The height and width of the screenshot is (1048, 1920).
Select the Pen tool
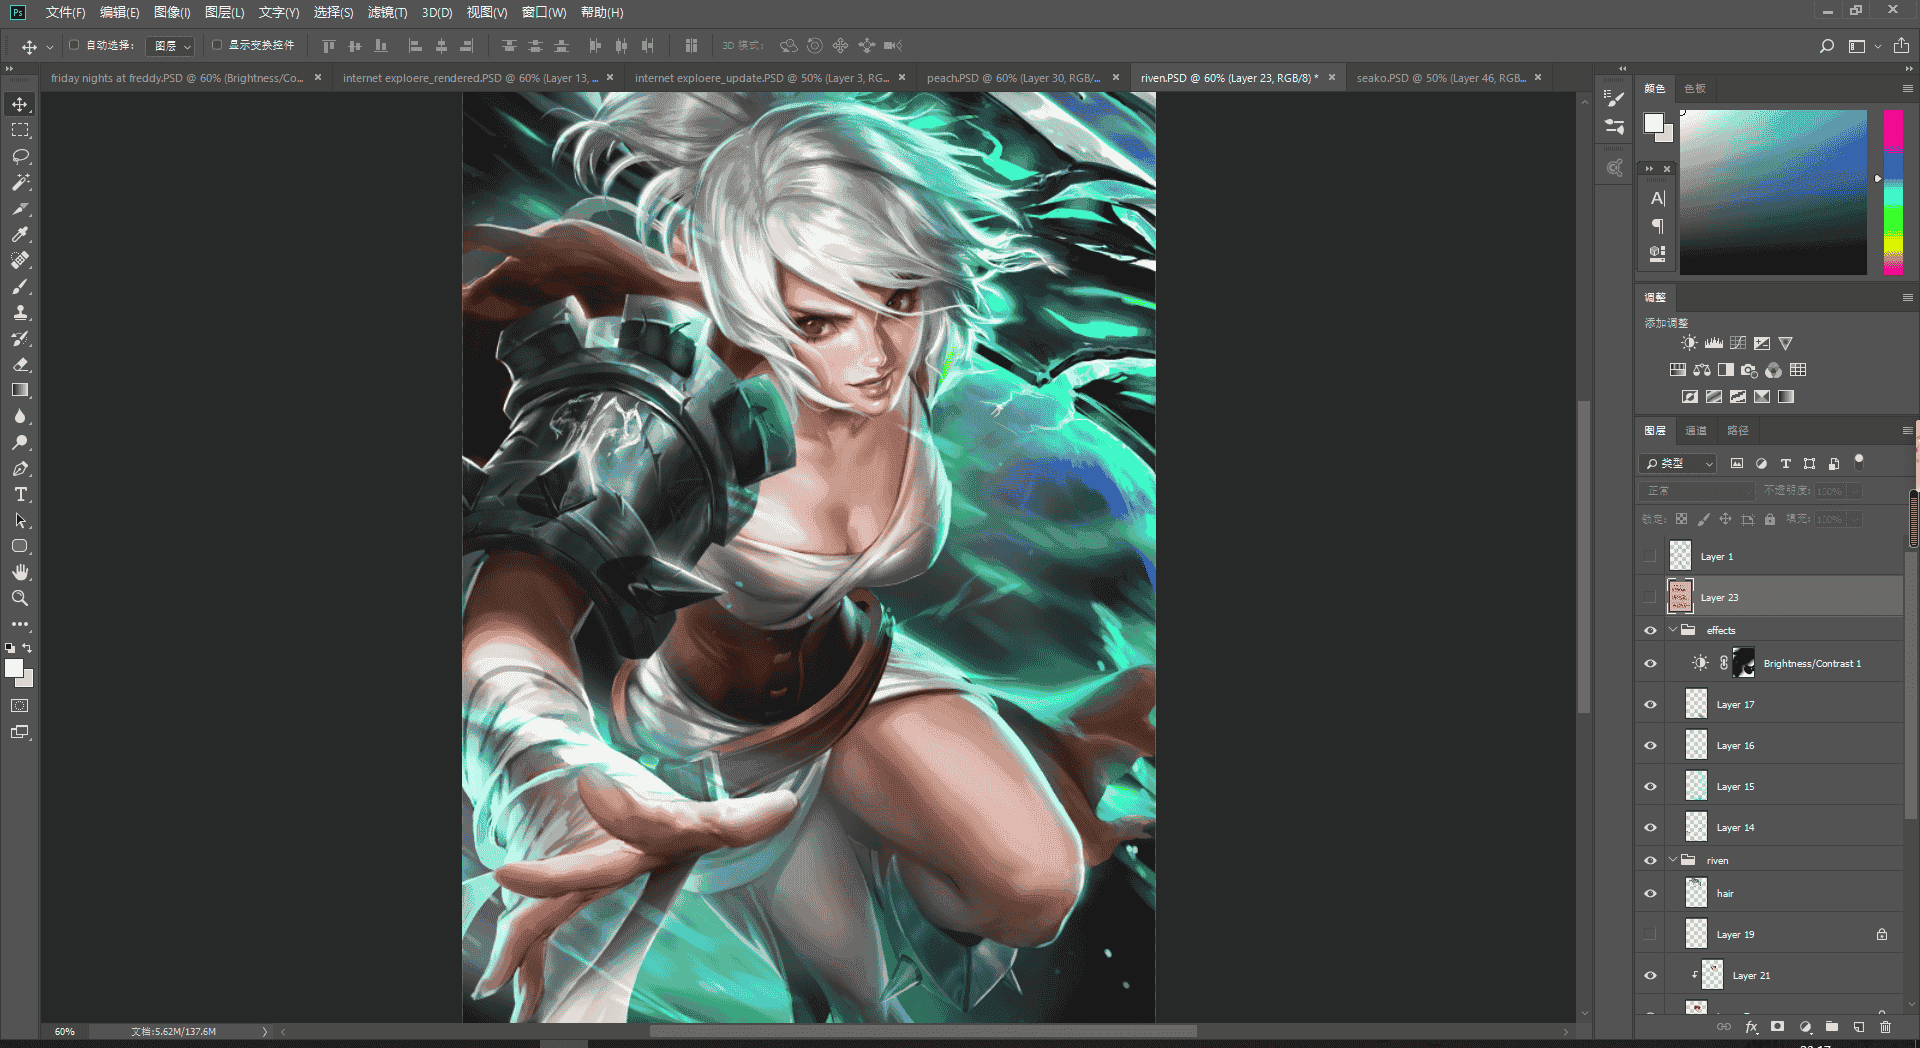[x=20, y=468]
